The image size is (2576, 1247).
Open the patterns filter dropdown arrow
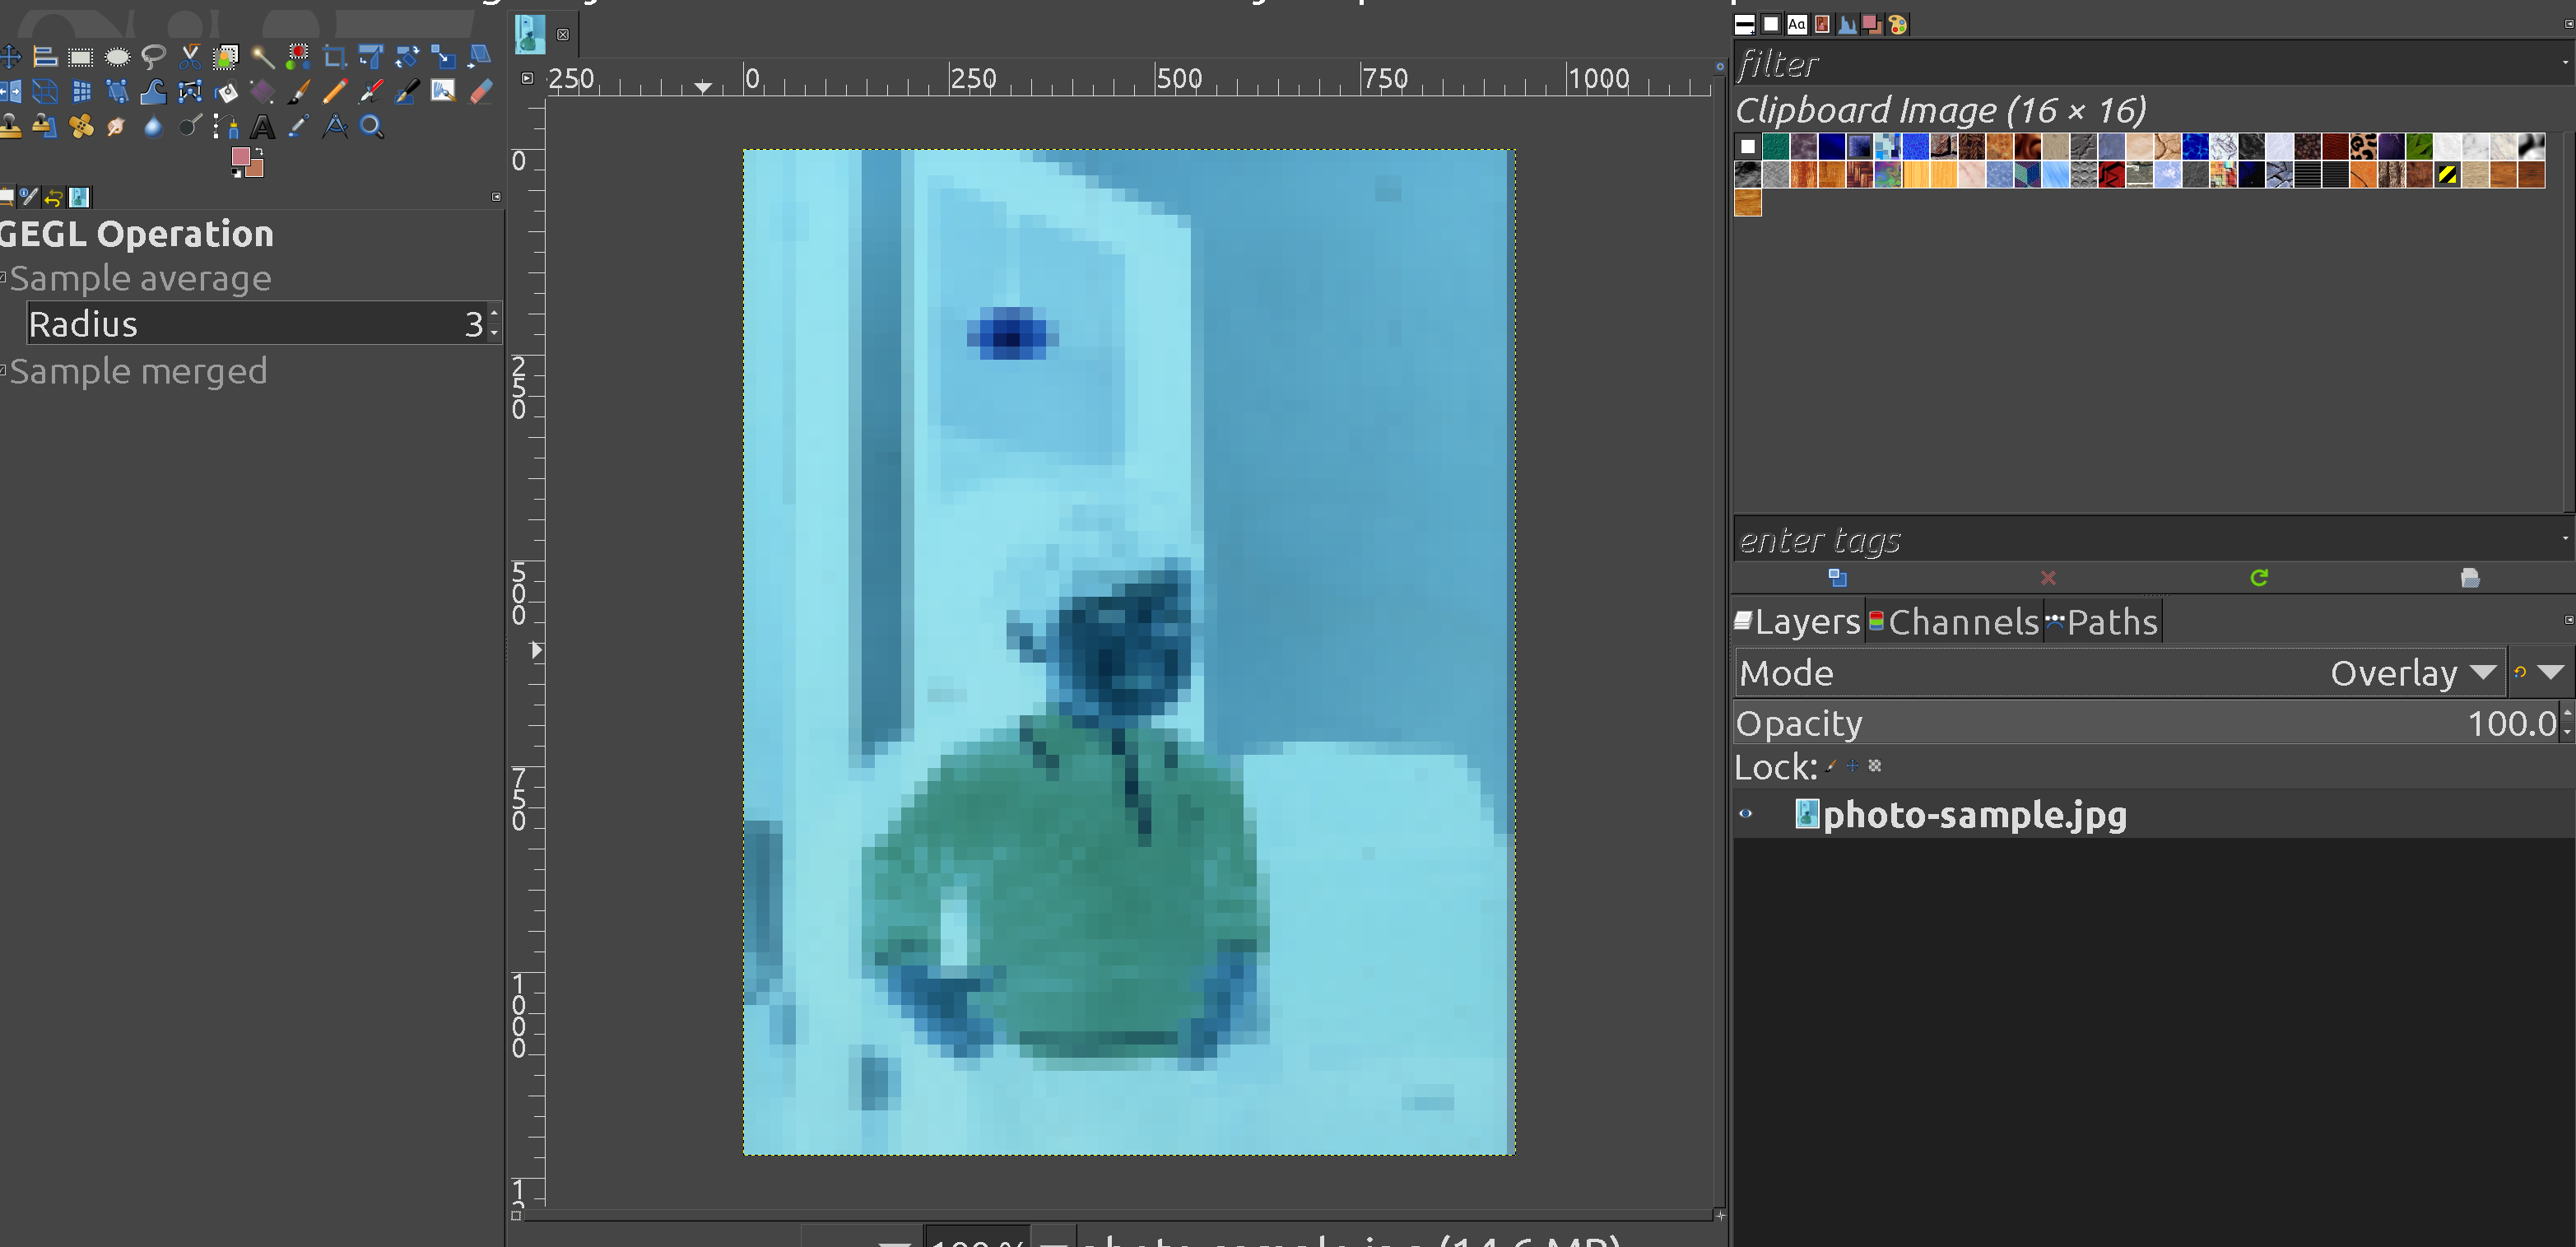point(2565,62)
